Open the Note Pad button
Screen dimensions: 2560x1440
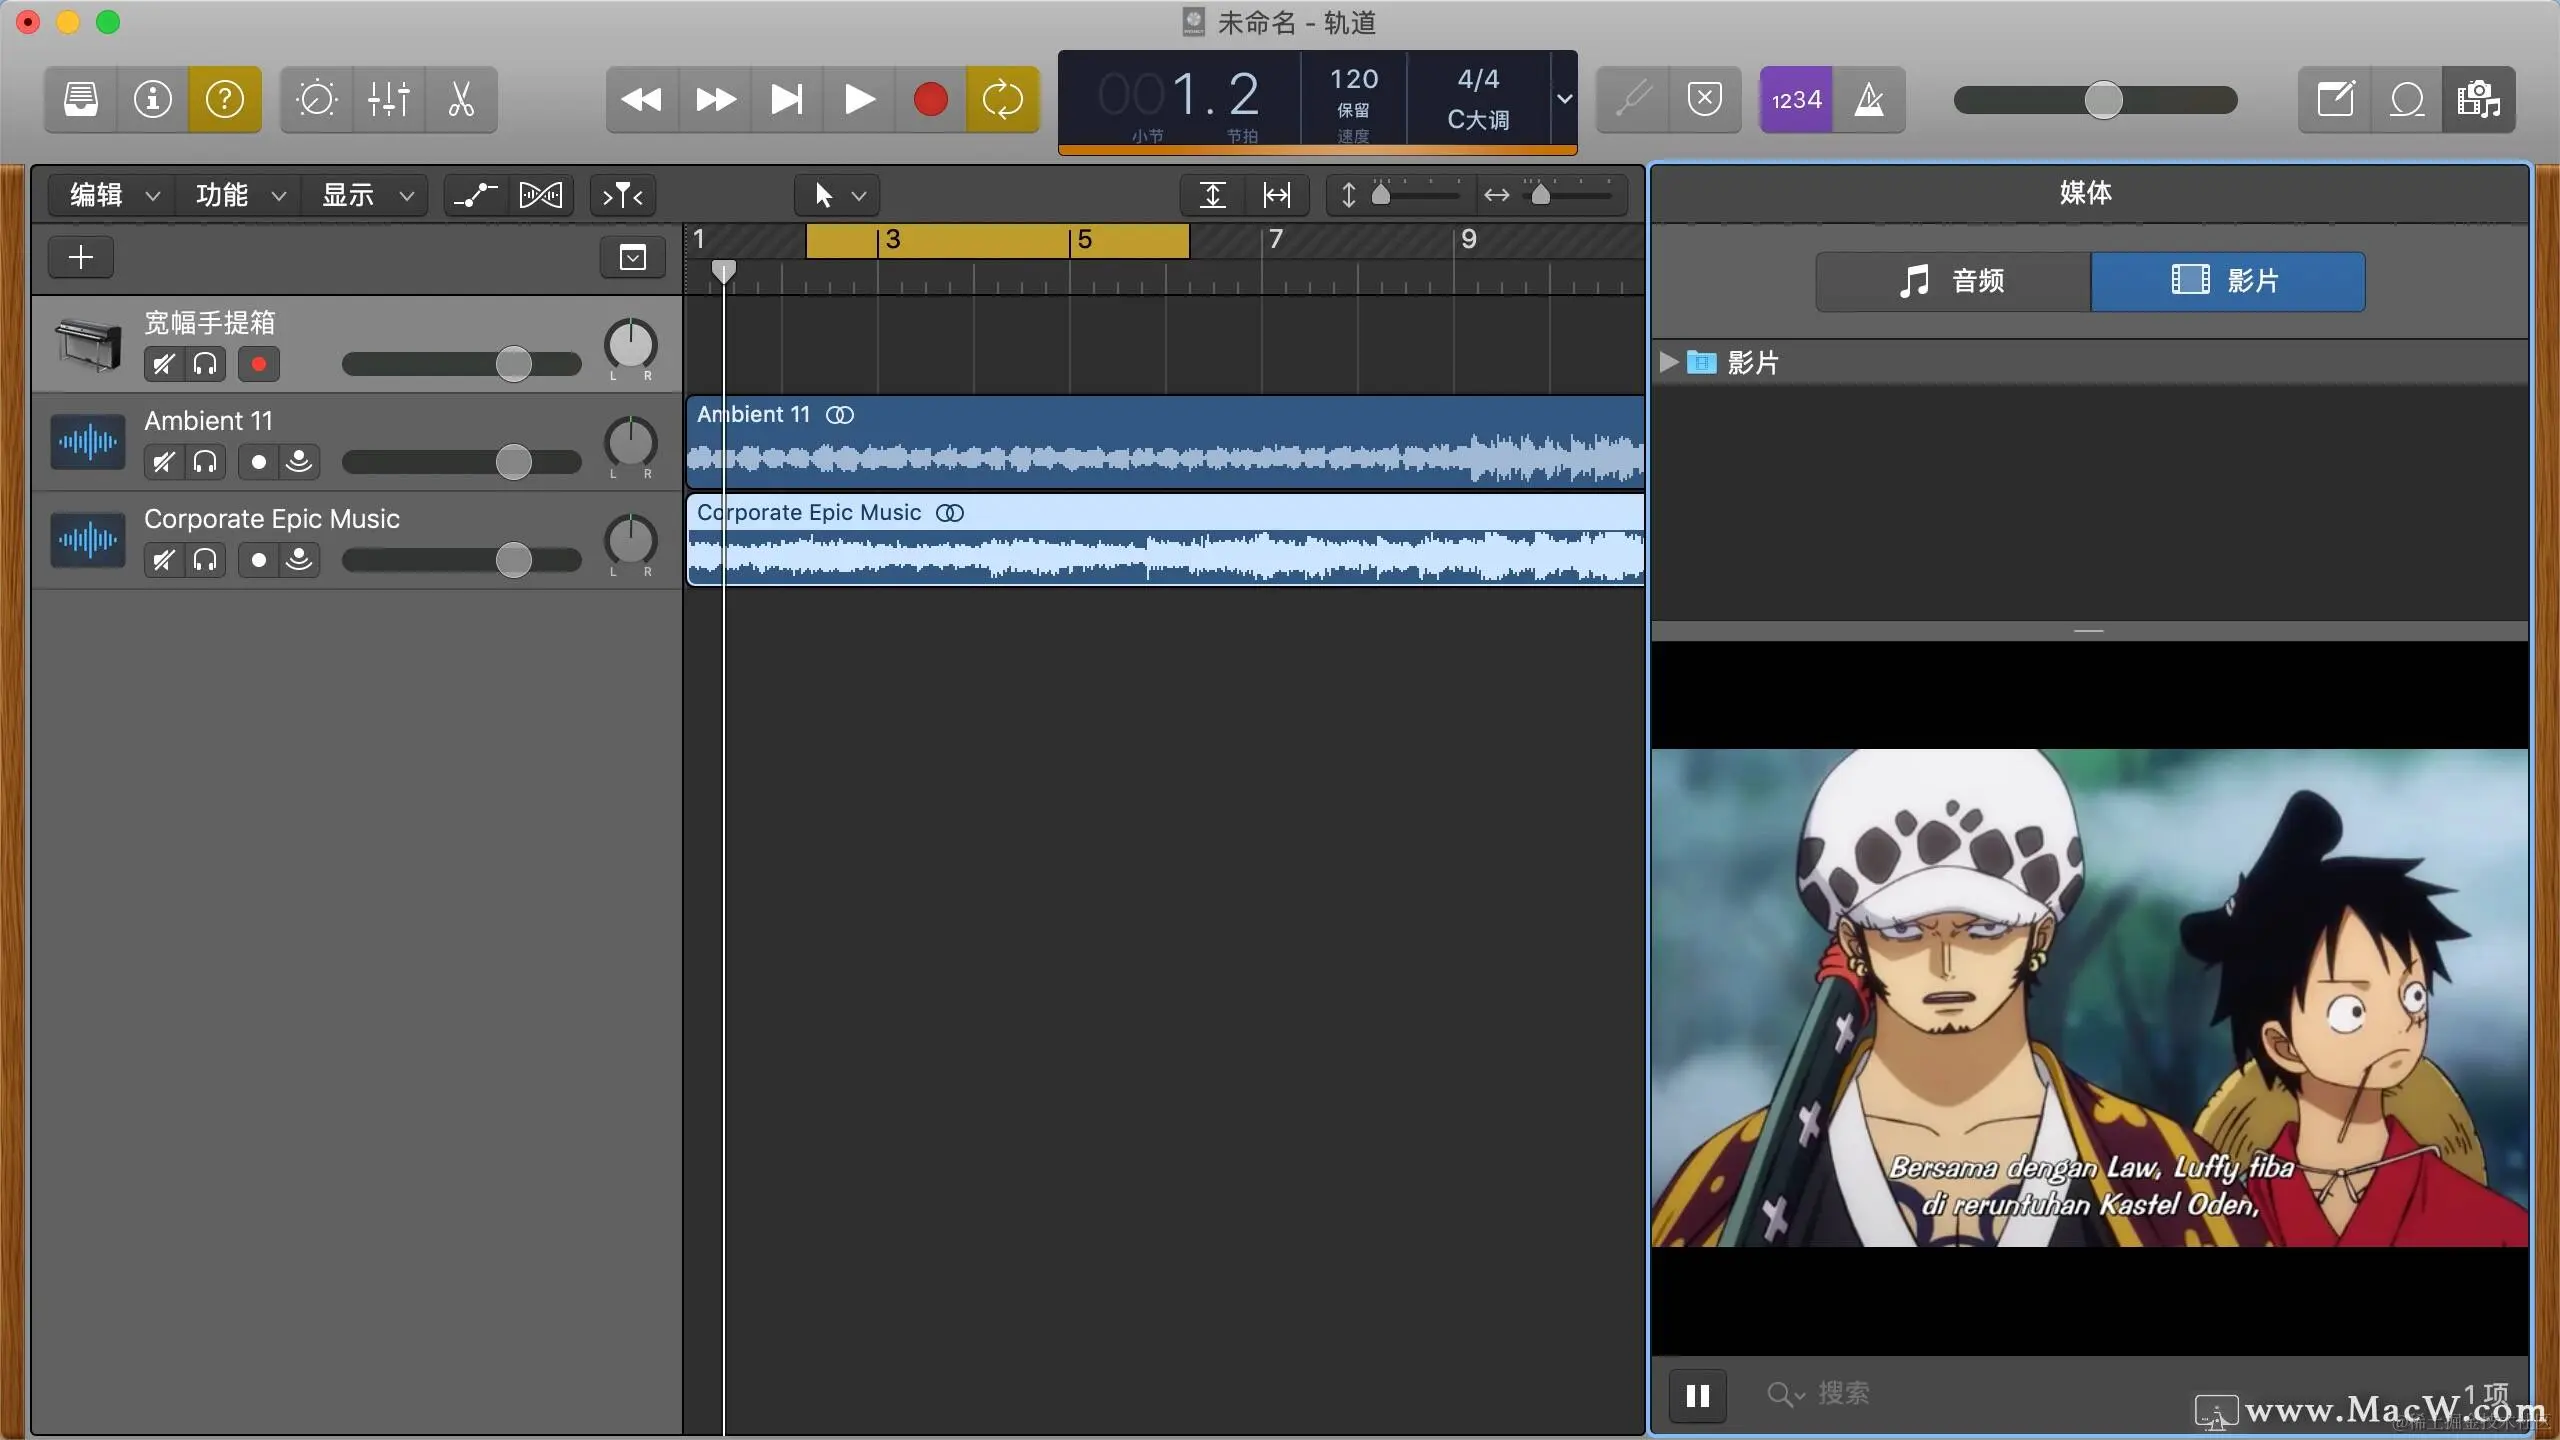(2335, 99)
